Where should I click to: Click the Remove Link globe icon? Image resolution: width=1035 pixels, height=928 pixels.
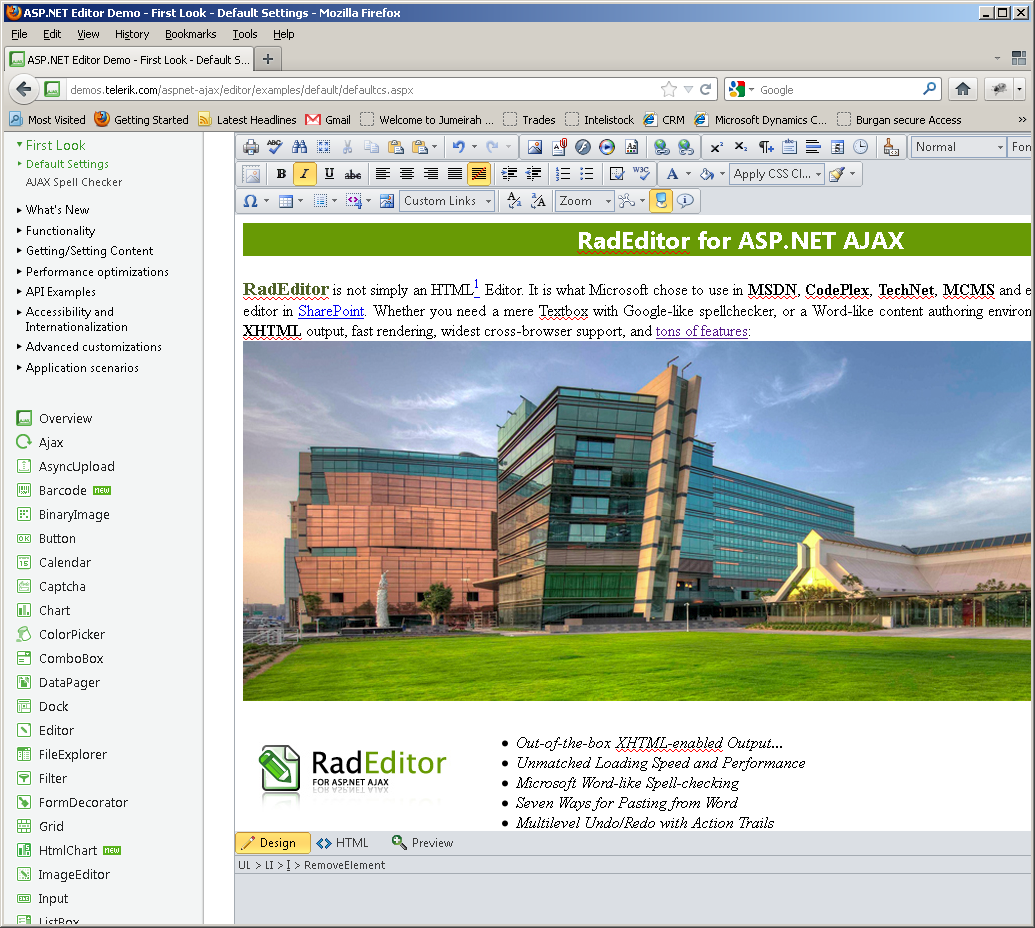(x=686, y=147)
